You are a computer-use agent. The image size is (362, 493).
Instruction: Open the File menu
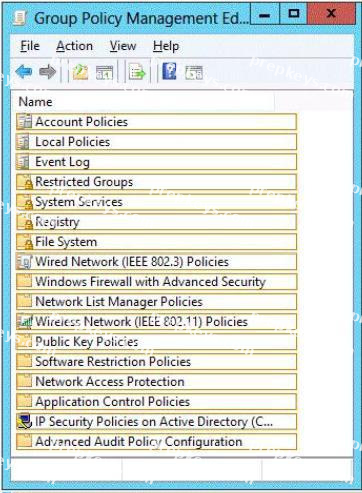click(x=30, y=46)
